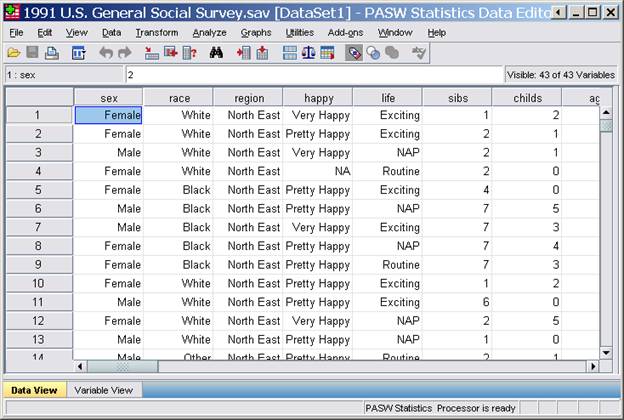Select the sex column header
Viewport: 624px width, 420px height.
point(109,98)
